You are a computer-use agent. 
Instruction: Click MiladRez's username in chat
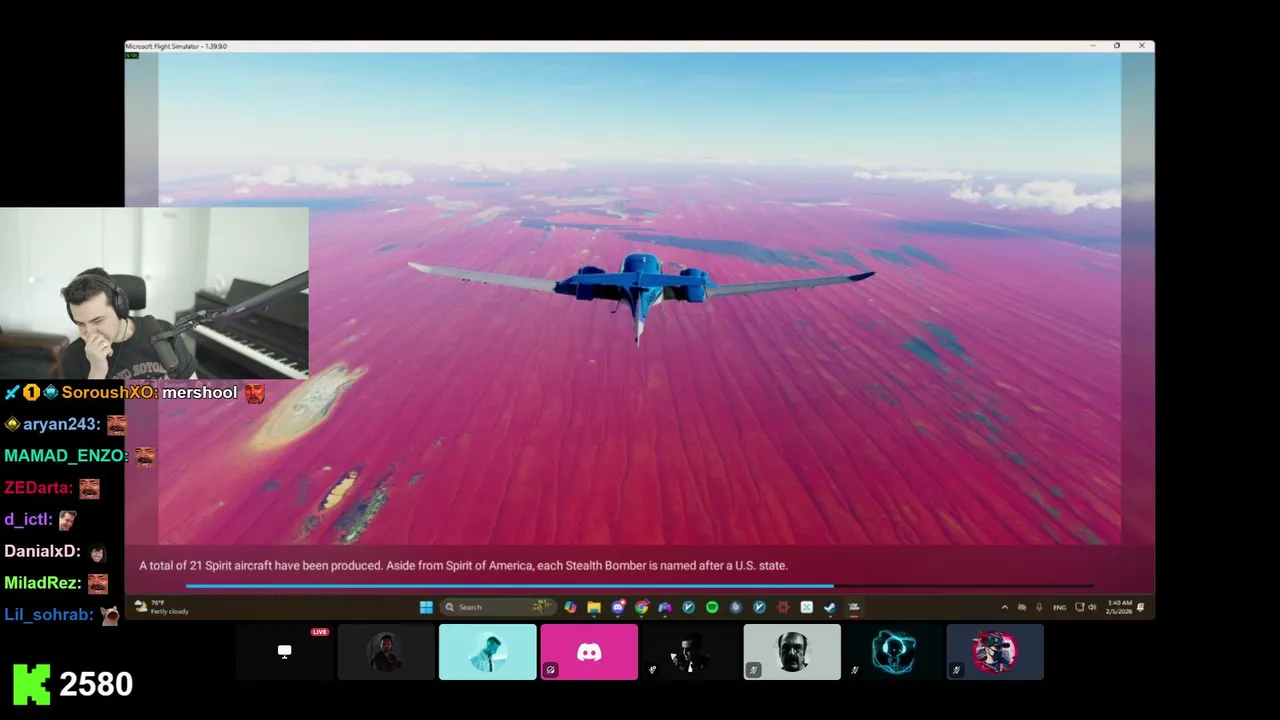coord(41,583)
